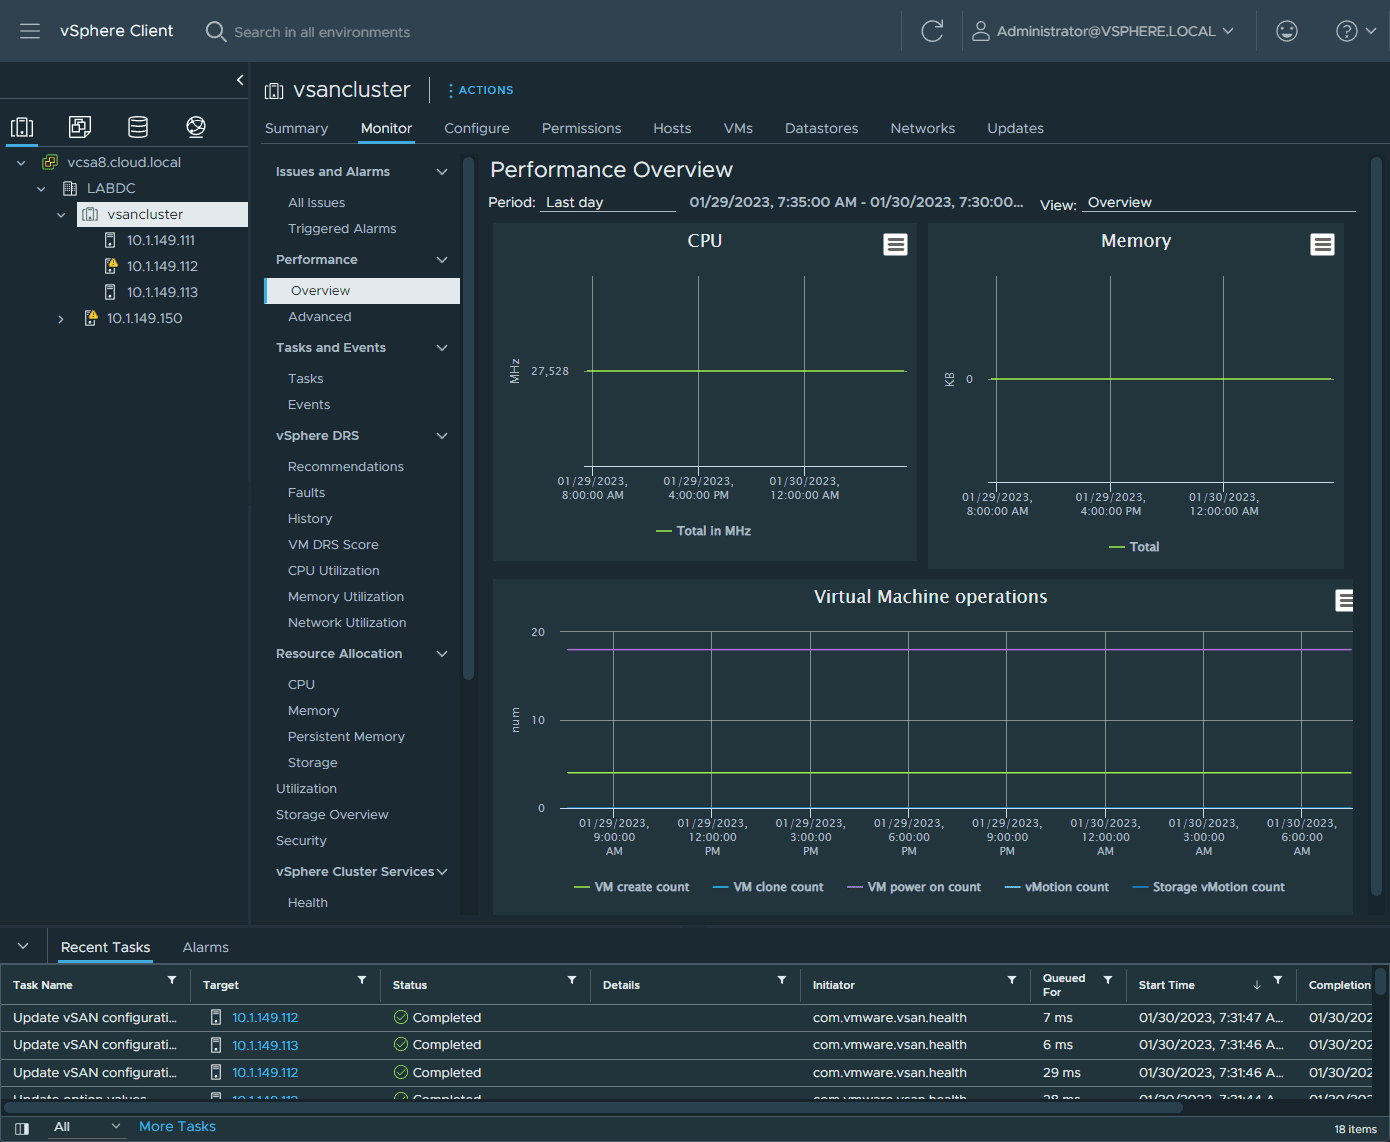Viewport: 1390px width, 1142px height.
Task: Switch to the Configure tab
Action: coord(476,128)
